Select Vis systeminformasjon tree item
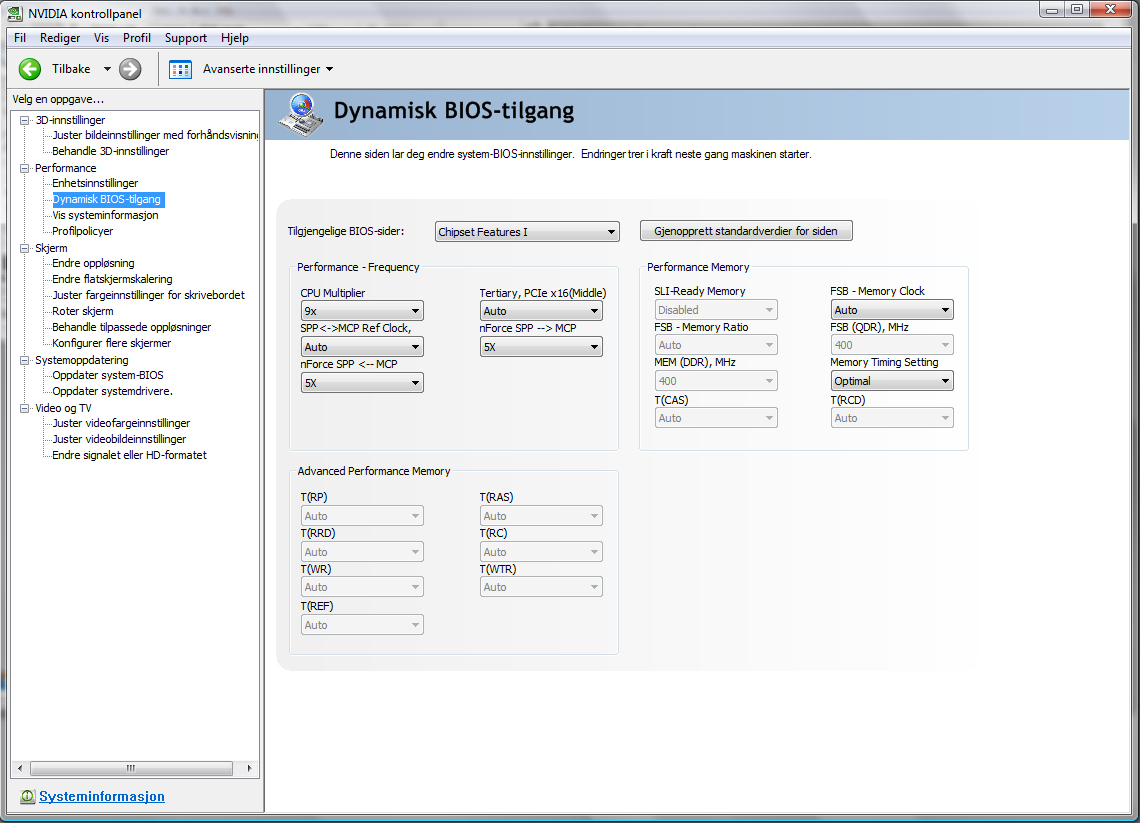The image size is (1140, 823). [105, 215]
